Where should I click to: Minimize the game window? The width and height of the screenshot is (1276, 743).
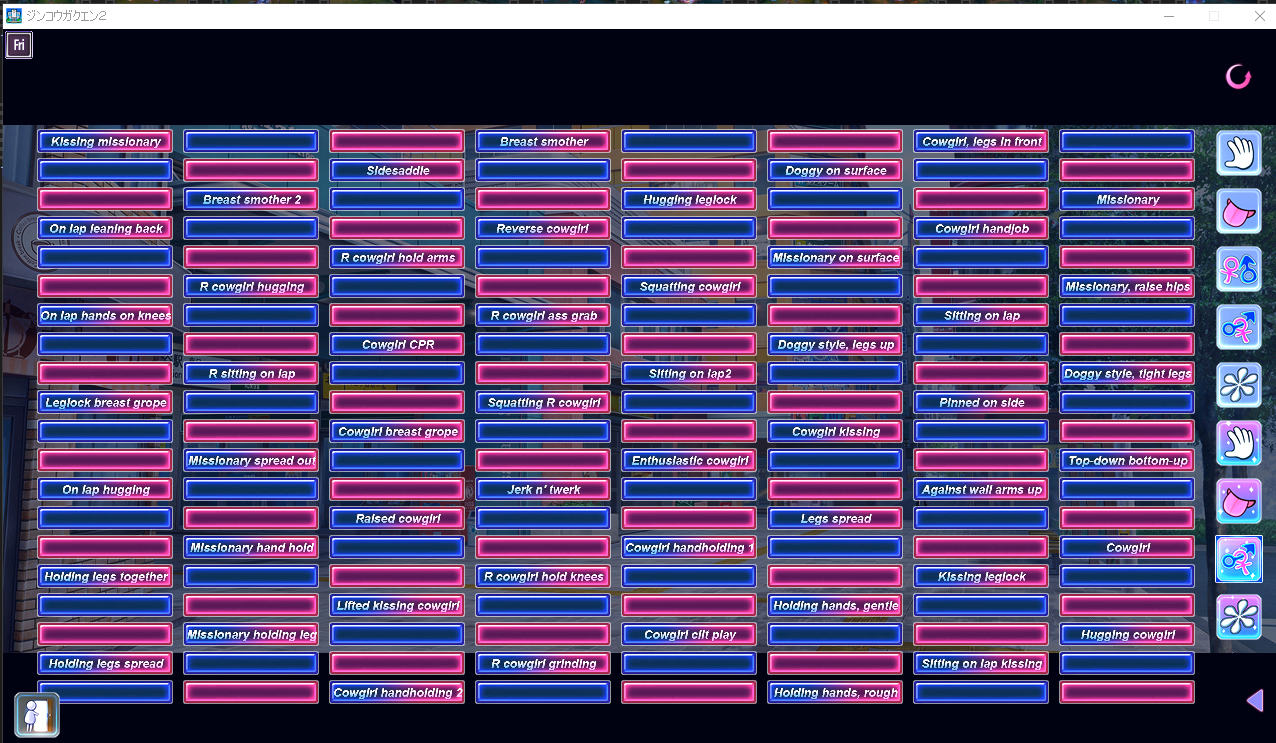click(x=1169, y=16)
